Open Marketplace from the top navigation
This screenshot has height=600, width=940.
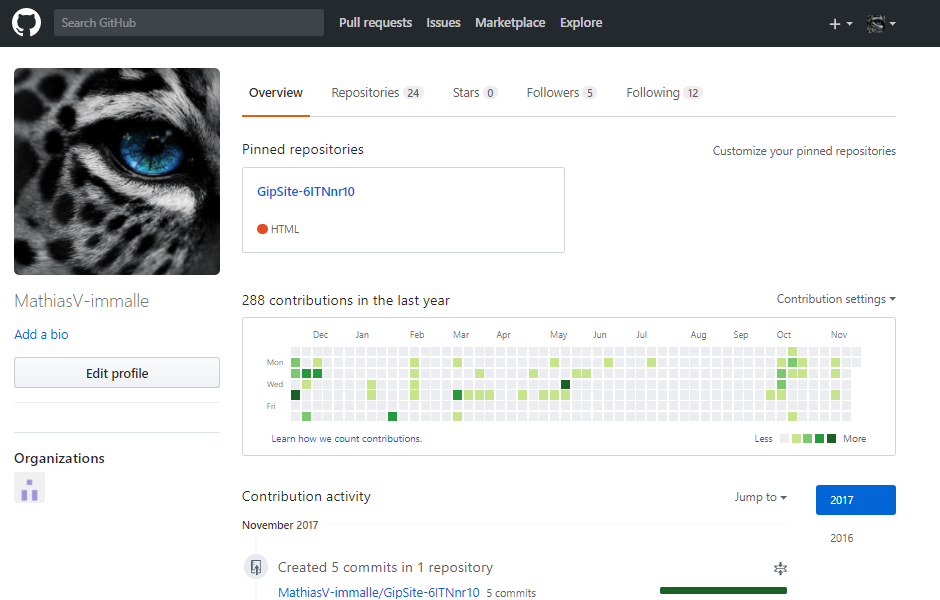click(x=510, y=23)
